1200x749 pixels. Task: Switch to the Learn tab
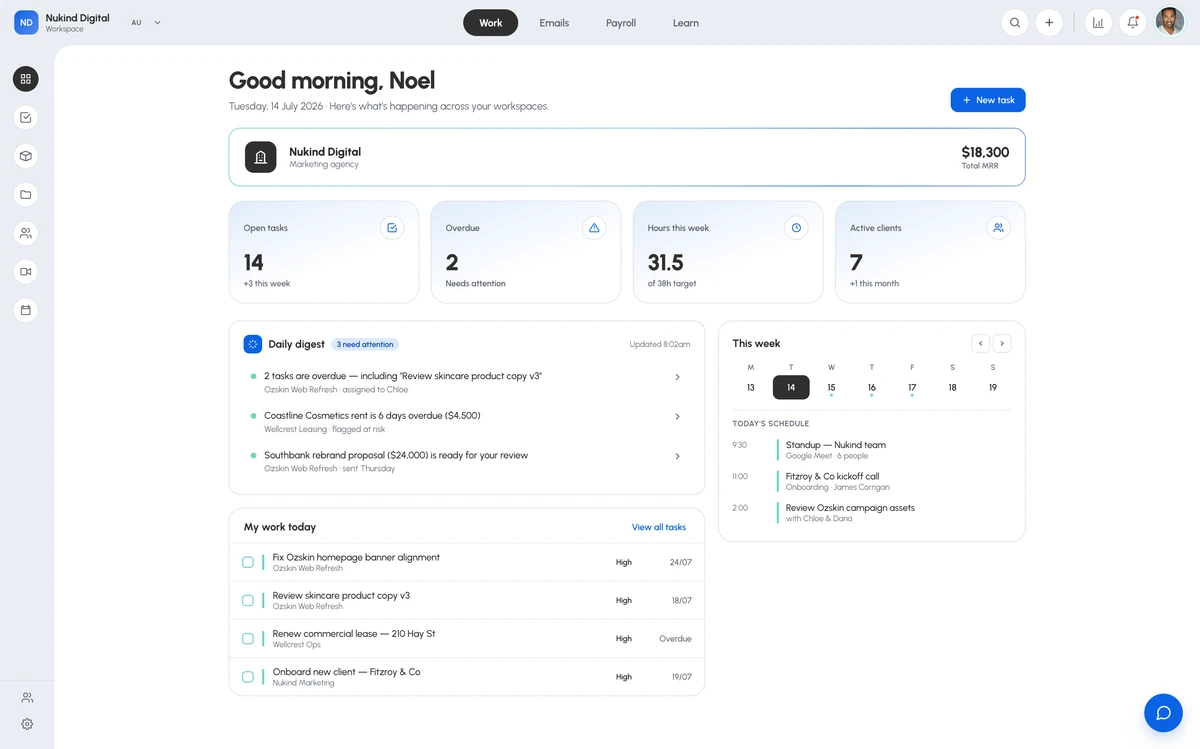(686, 23)
